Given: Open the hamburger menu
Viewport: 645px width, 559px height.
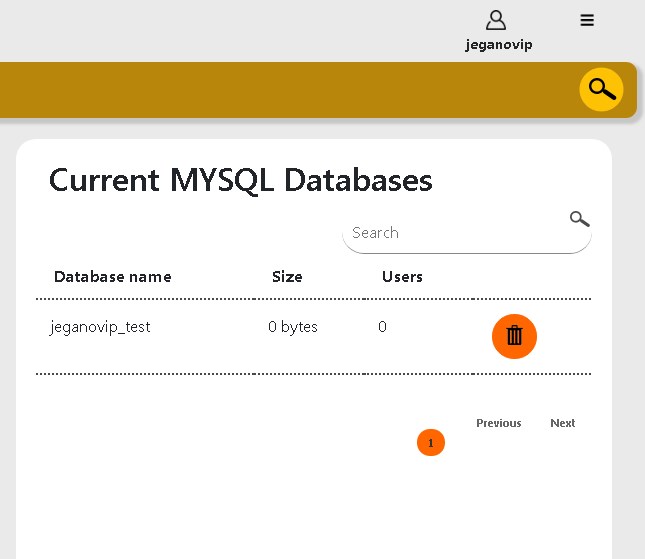Looking at the screenshot, I should [x=587, y=20].
